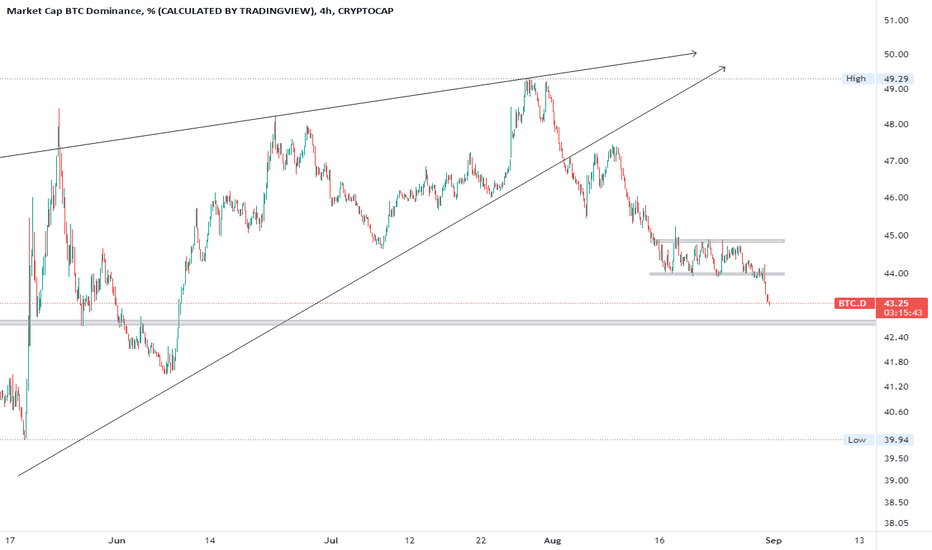This screenshot has width=932, height=550.
Task: Select the gray resistance bar near 45.00
Action: (718, 241)
